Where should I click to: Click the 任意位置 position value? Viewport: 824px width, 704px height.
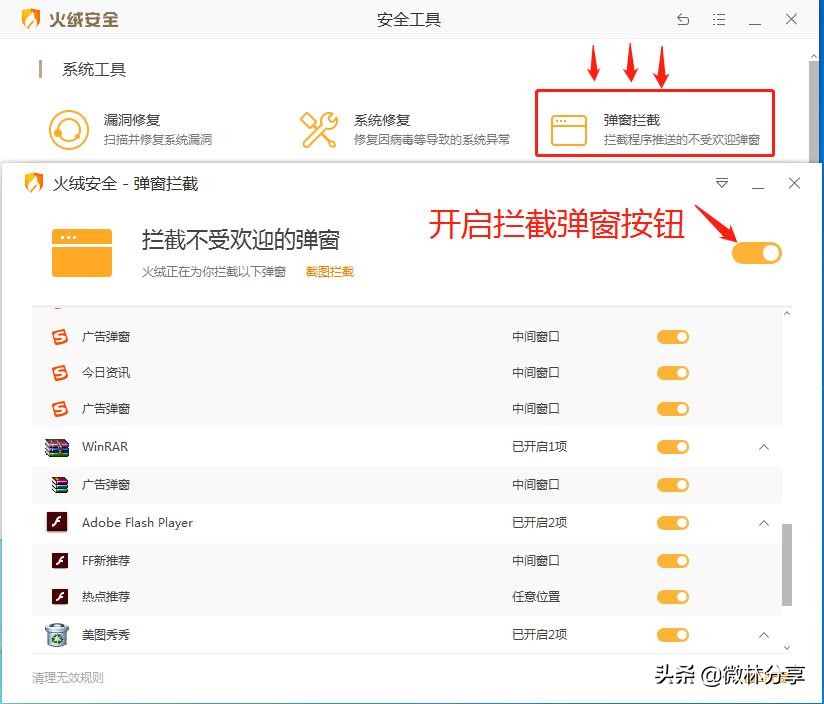coord(536,597)
